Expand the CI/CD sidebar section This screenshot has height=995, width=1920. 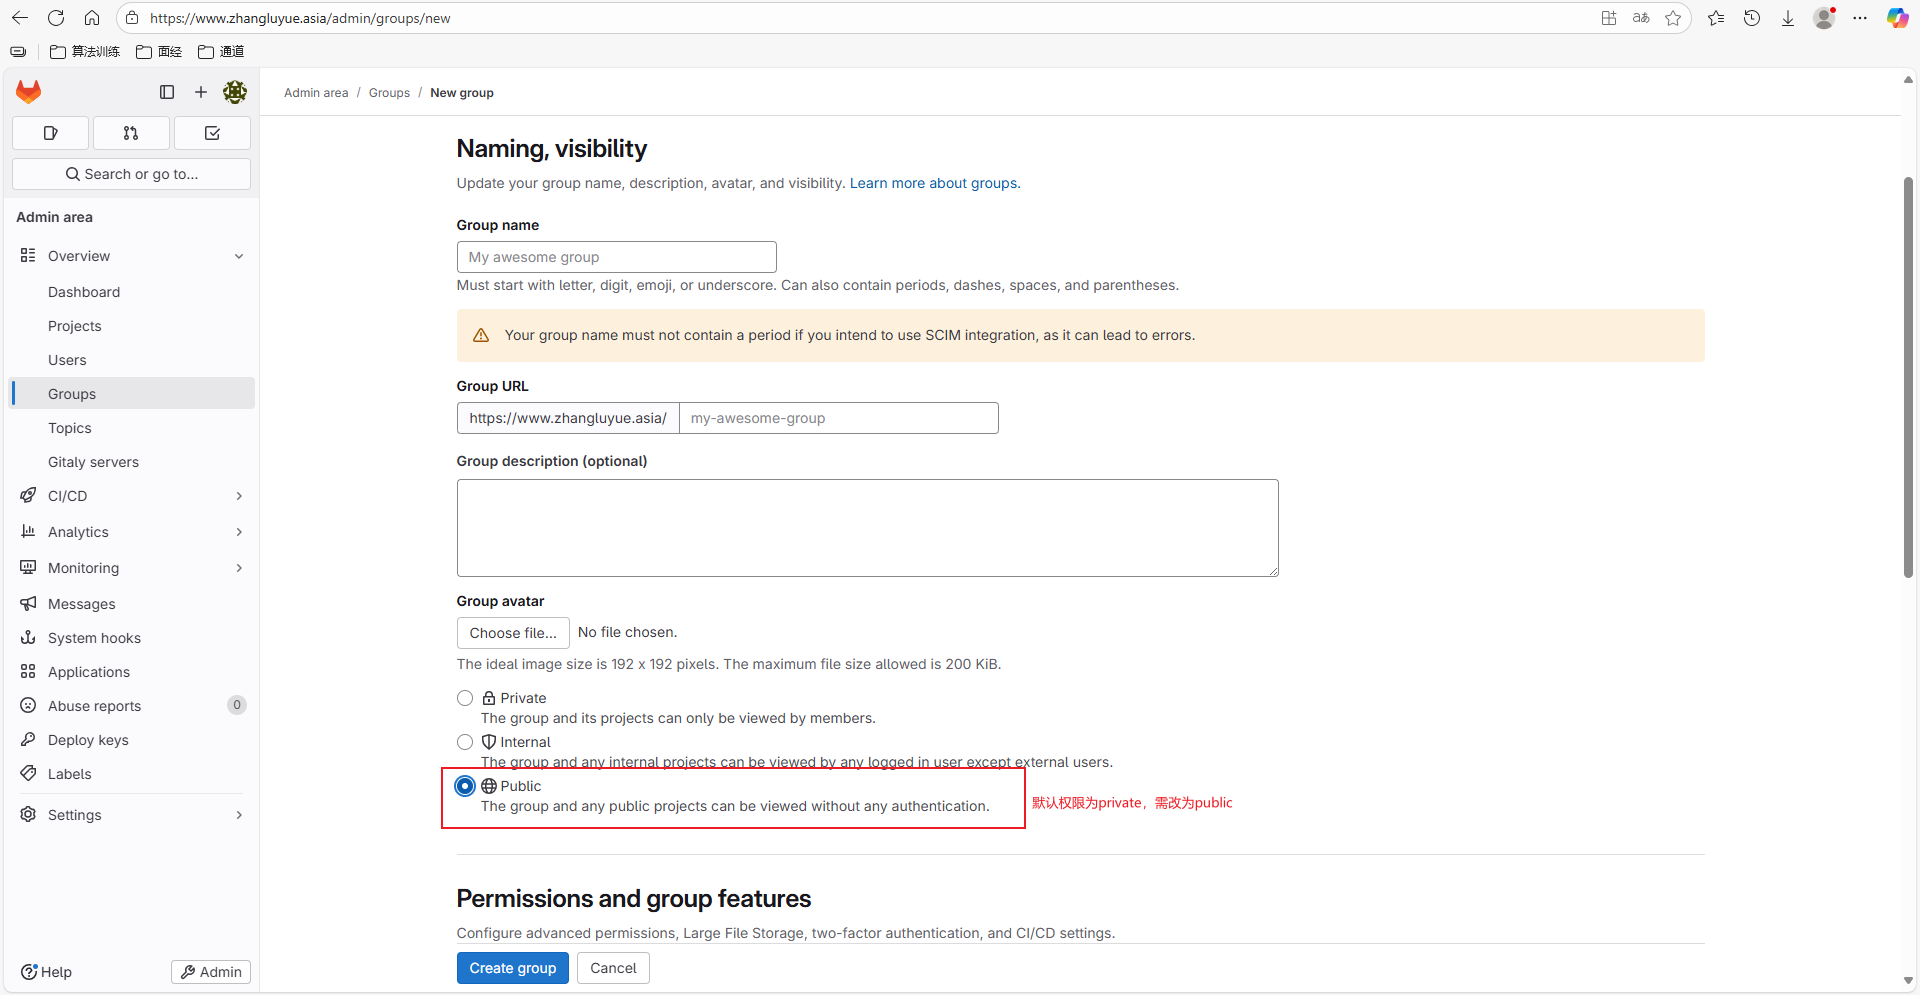tap(131, 496)
